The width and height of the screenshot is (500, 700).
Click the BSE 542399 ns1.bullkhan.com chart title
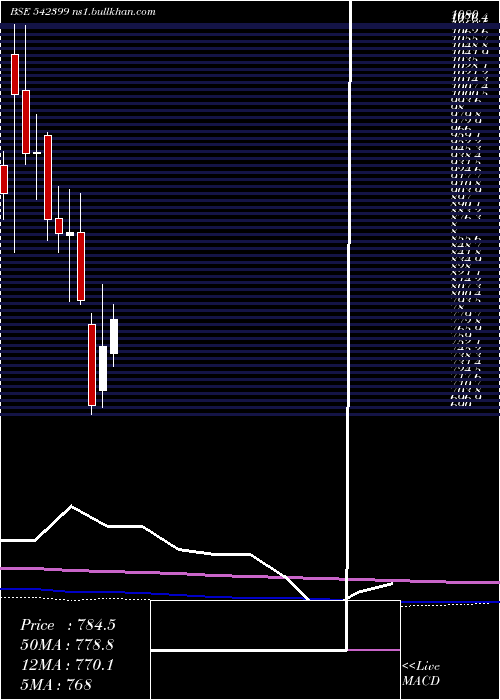coord(83,12)
